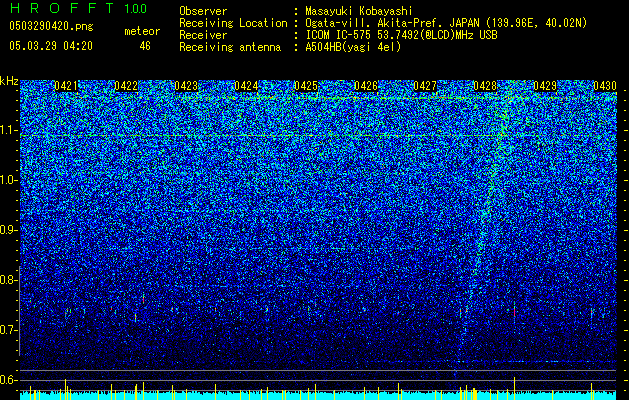The height and width of the screenshot is (400, 629).
Task: Click the 0.7 frequency axis label
Action: point(8,330)
